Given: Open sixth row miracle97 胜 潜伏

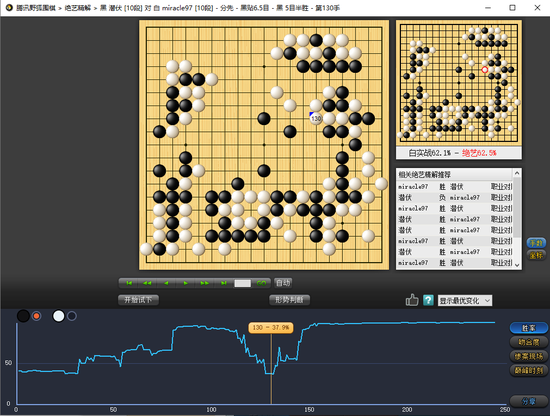Looking at the screenshot, I should [x=455, y=241].
